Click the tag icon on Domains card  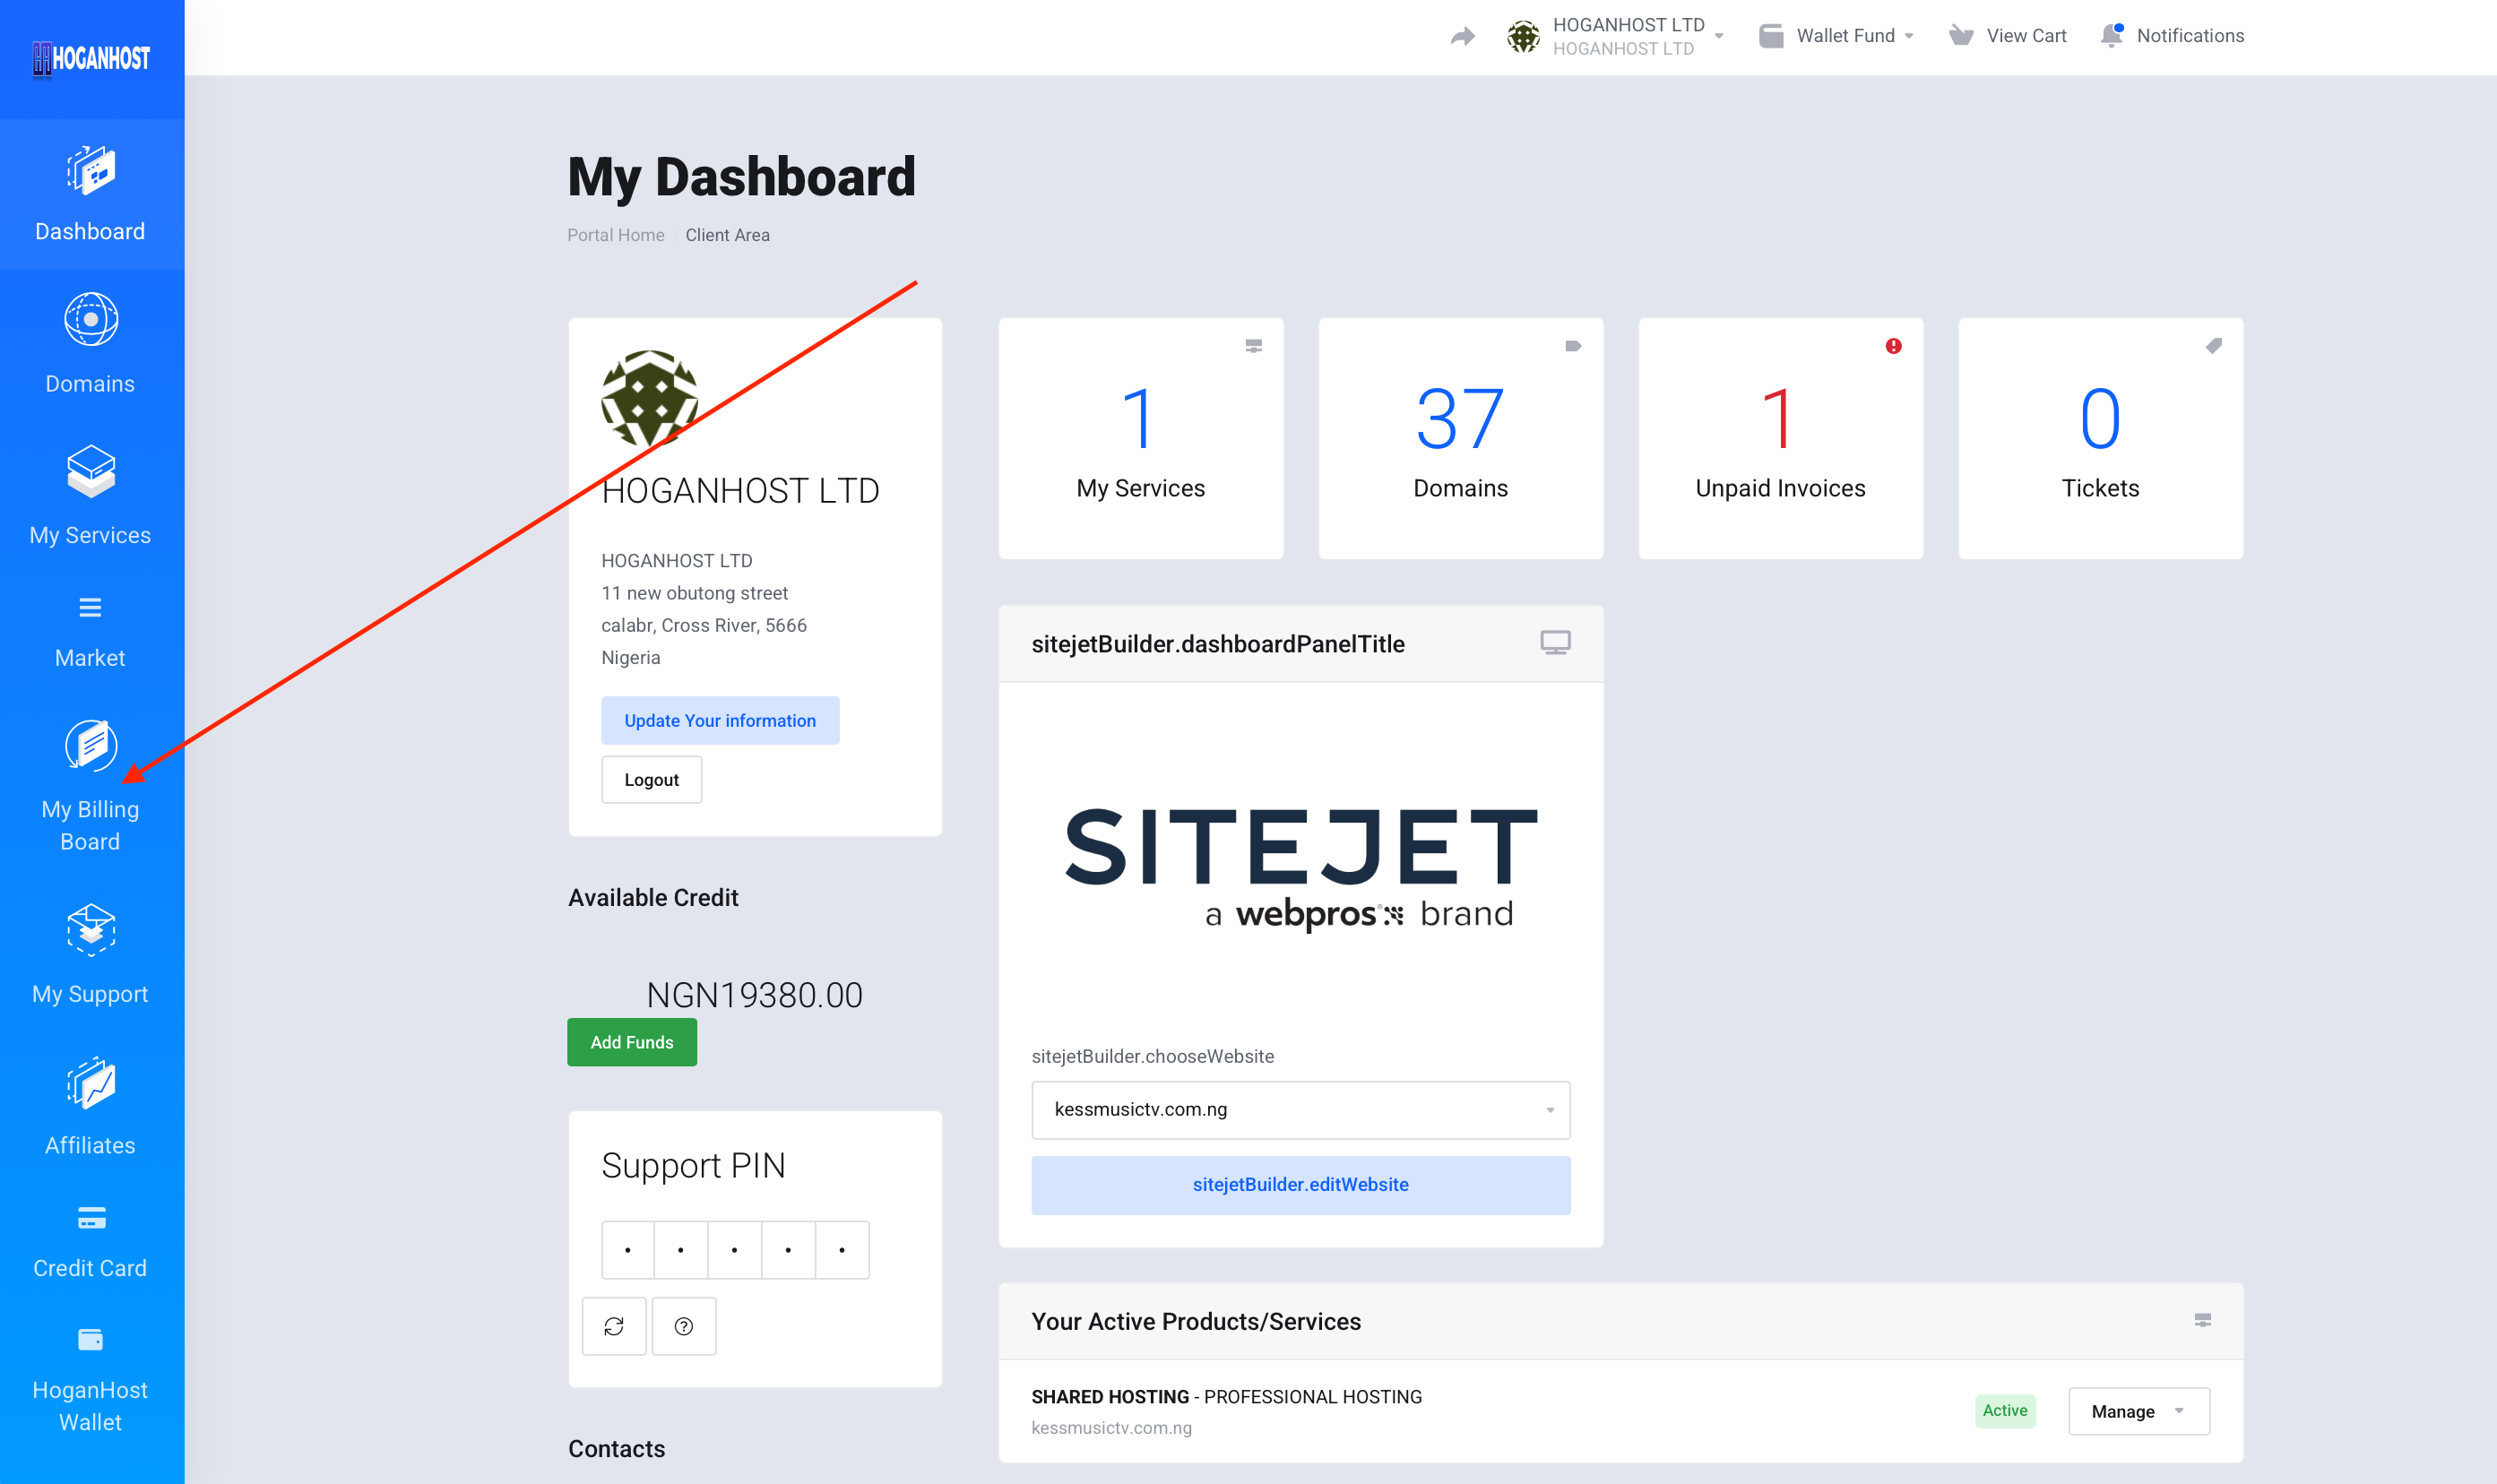(1573, 346)
